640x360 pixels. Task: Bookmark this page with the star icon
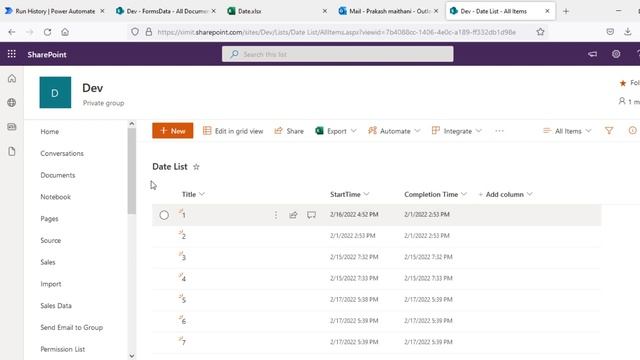pyautogui.click(x=540, y=32)
